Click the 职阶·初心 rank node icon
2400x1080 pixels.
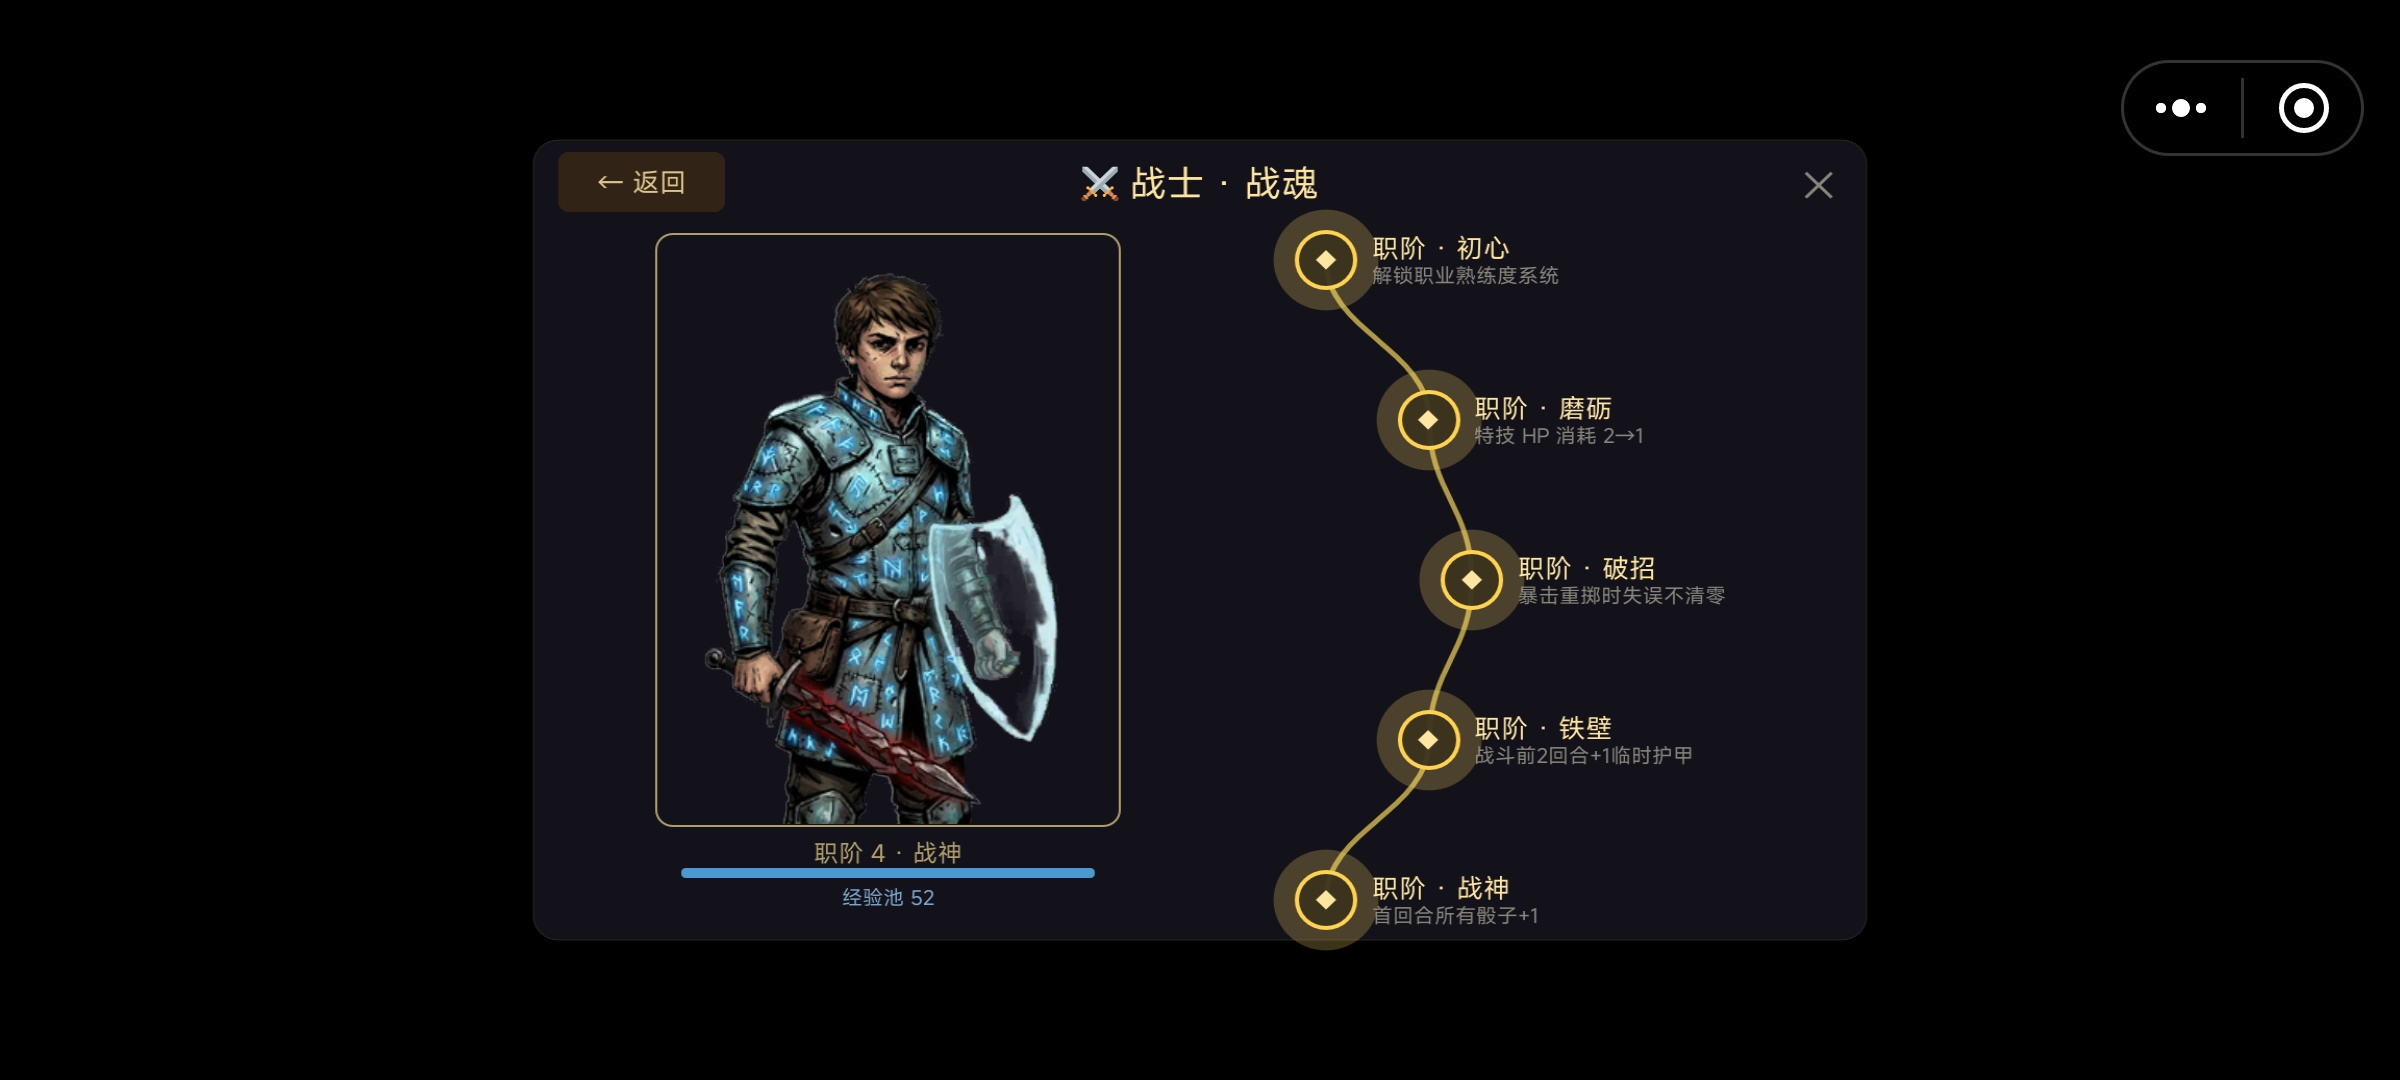click(1325, 260)
